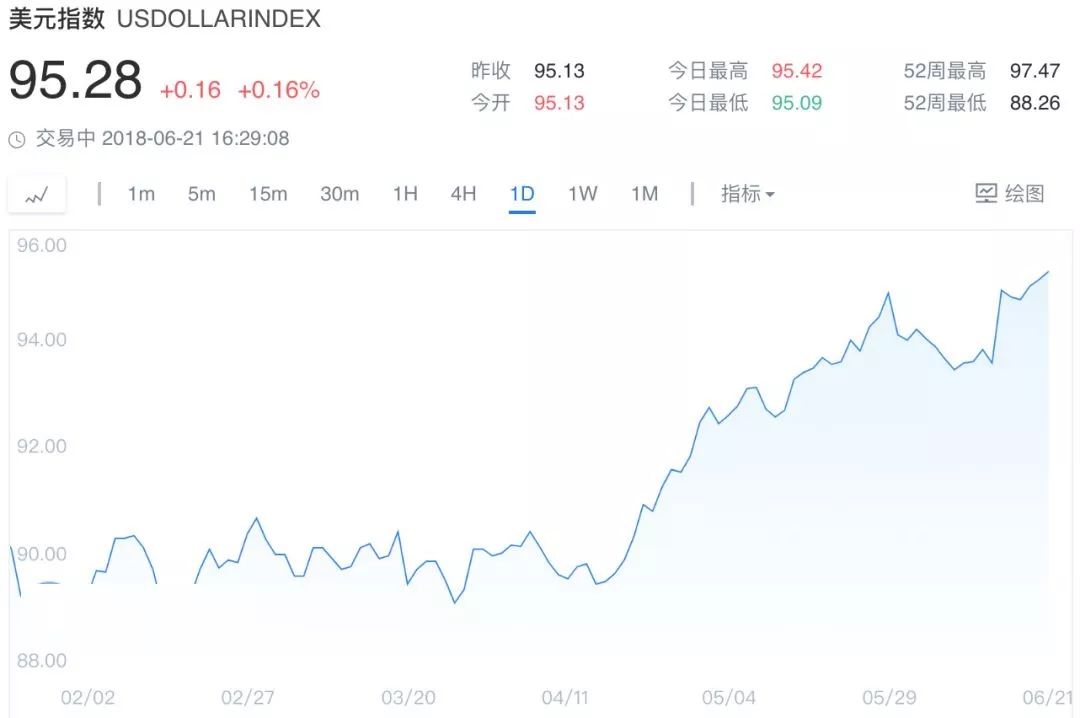Click the 52周最高 value 97.47
This screenshot has height=718, width=1080.
tap(1034, 71)
